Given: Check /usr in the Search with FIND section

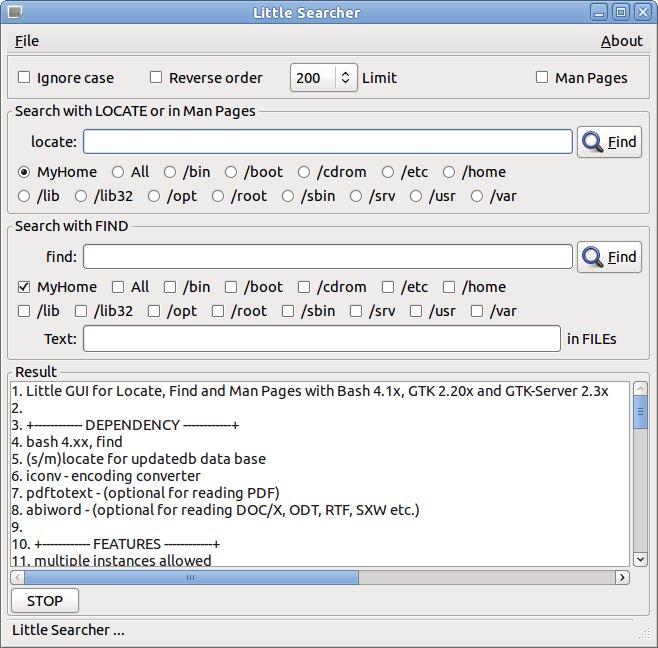Looking at the screenshot, I should (417, 311).
